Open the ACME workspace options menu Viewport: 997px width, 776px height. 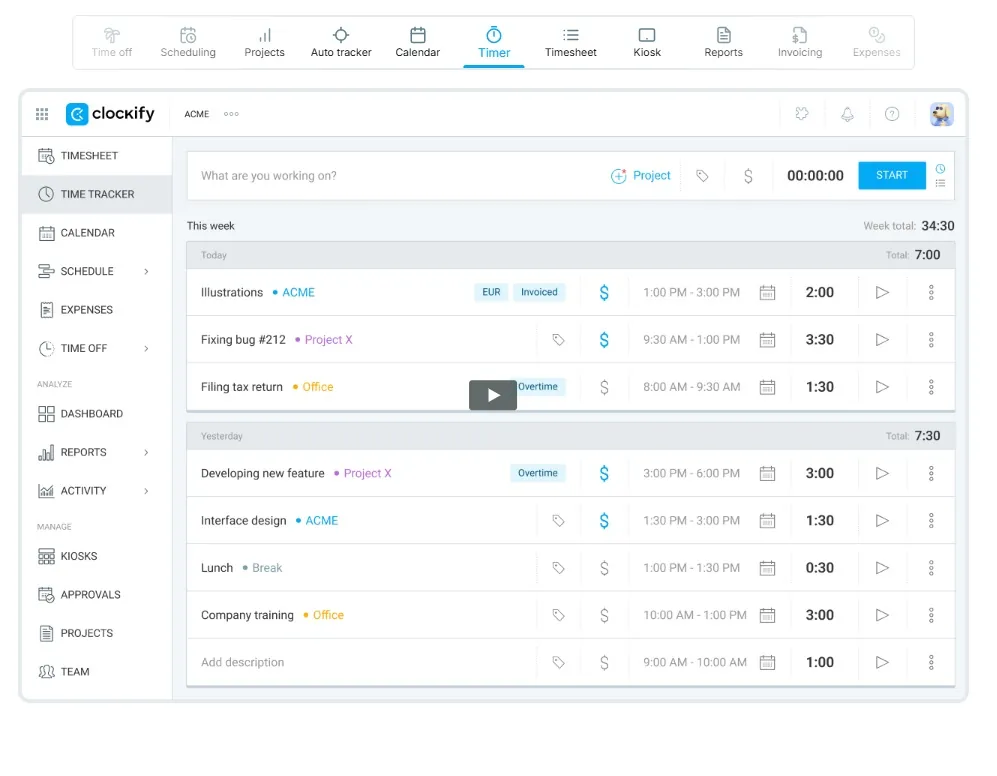coord(231,114)
